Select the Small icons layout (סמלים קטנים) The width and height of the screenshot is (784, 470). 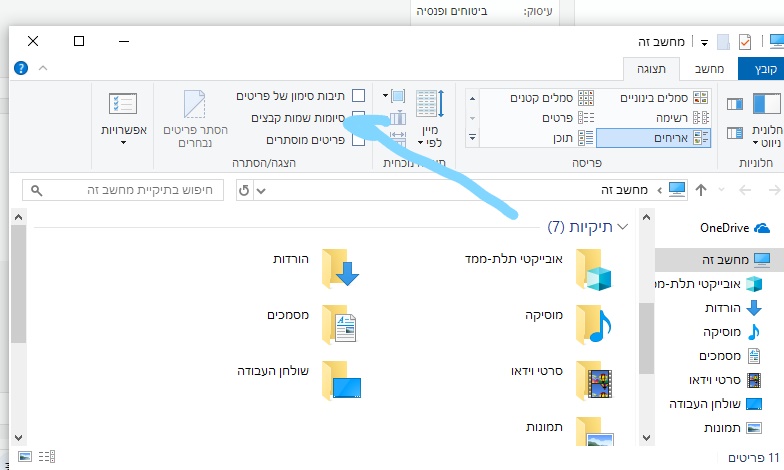coord(552,98)
